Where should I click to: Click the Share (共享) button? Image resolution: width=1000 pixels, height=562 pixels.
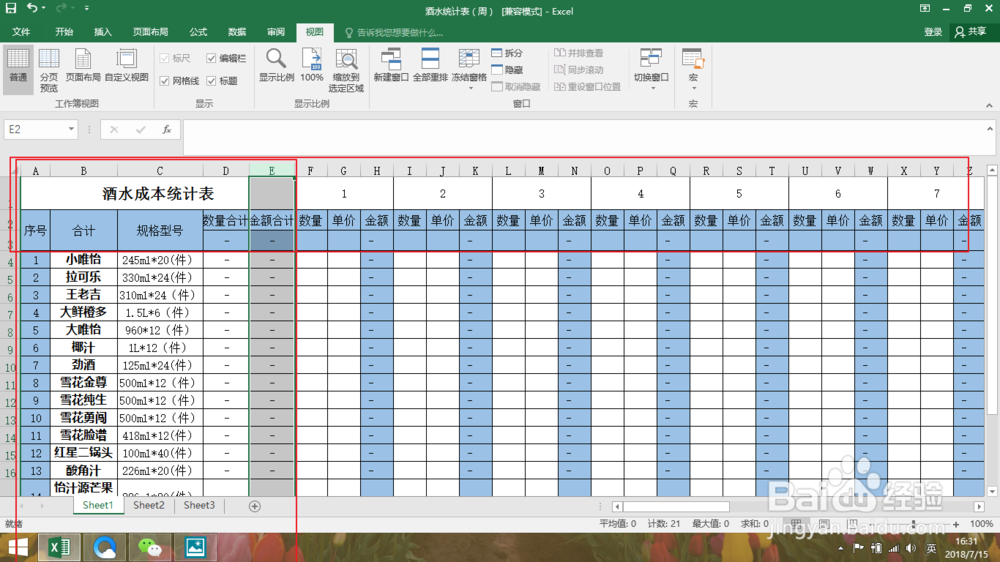click(971, 32)
